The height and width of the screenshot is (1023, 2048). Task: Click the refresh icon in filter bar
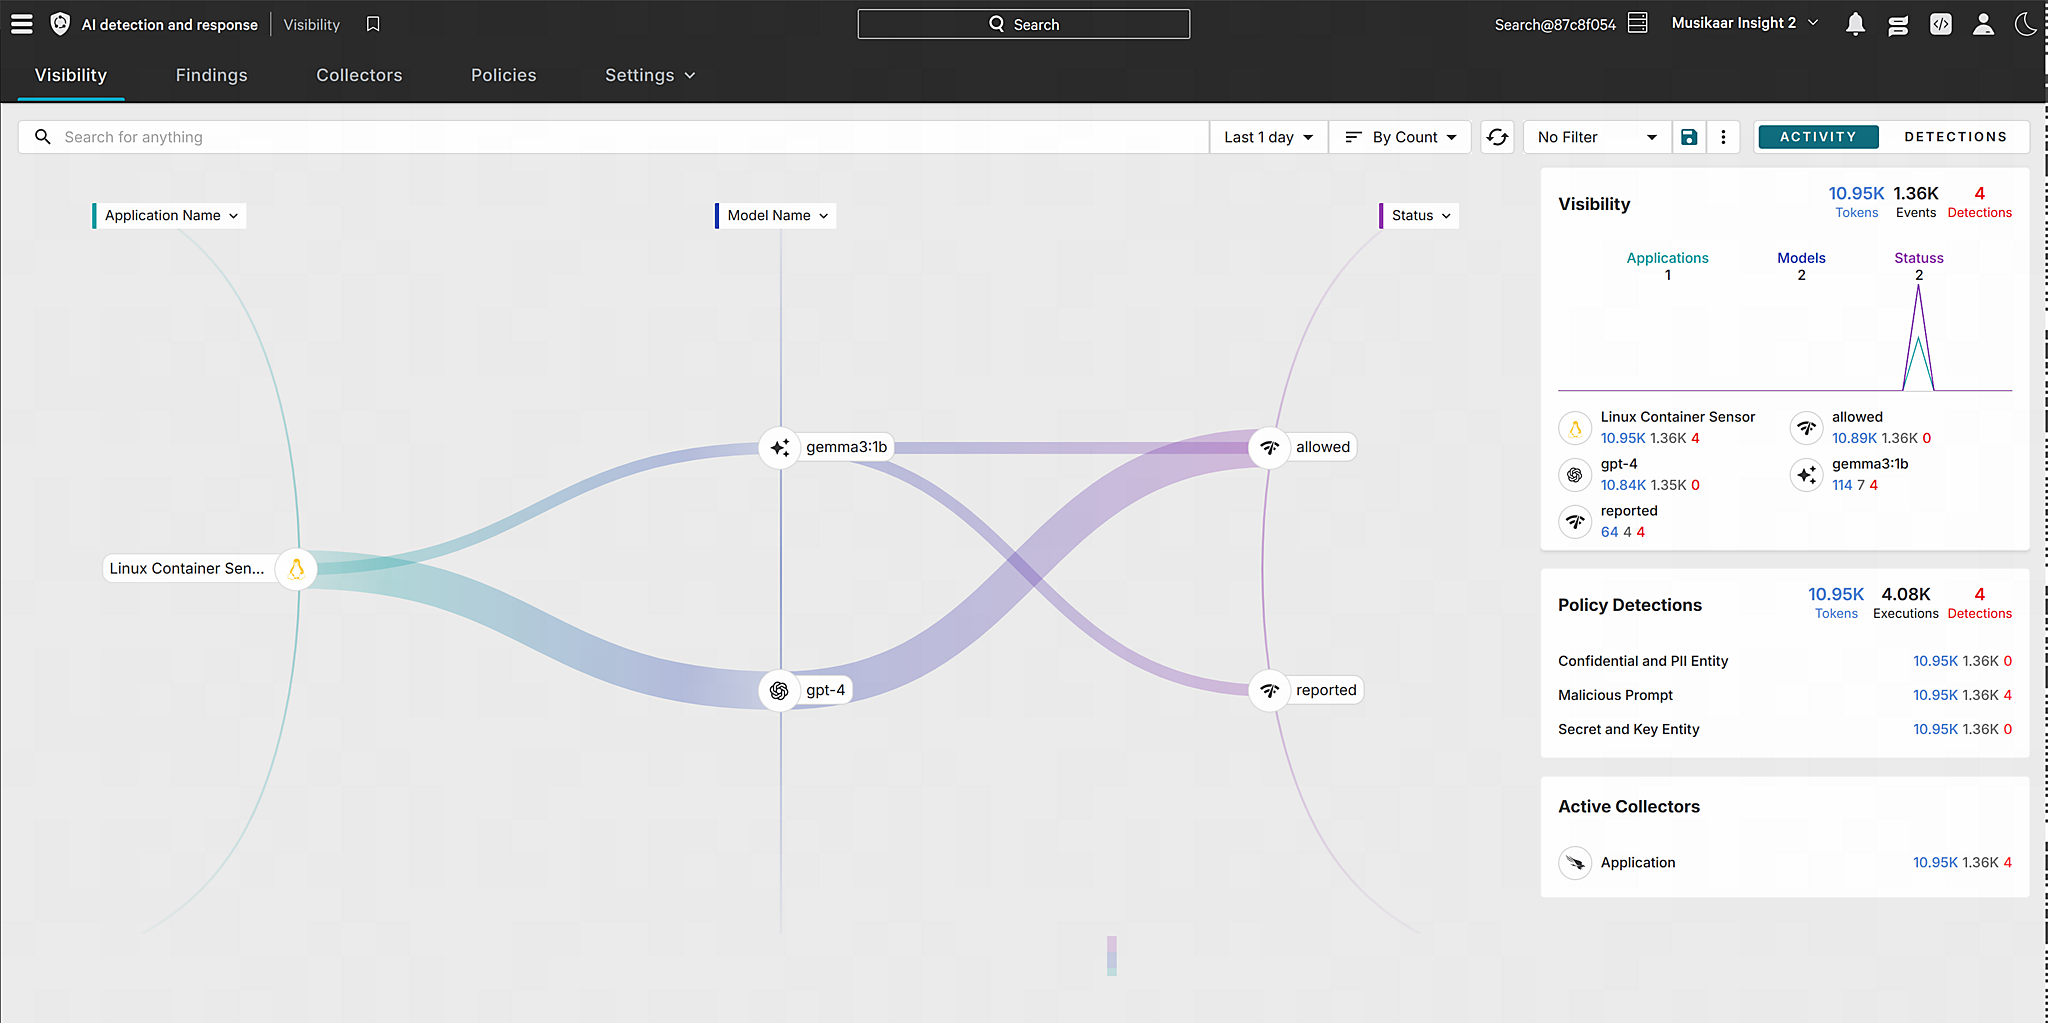pos(1497,137)
